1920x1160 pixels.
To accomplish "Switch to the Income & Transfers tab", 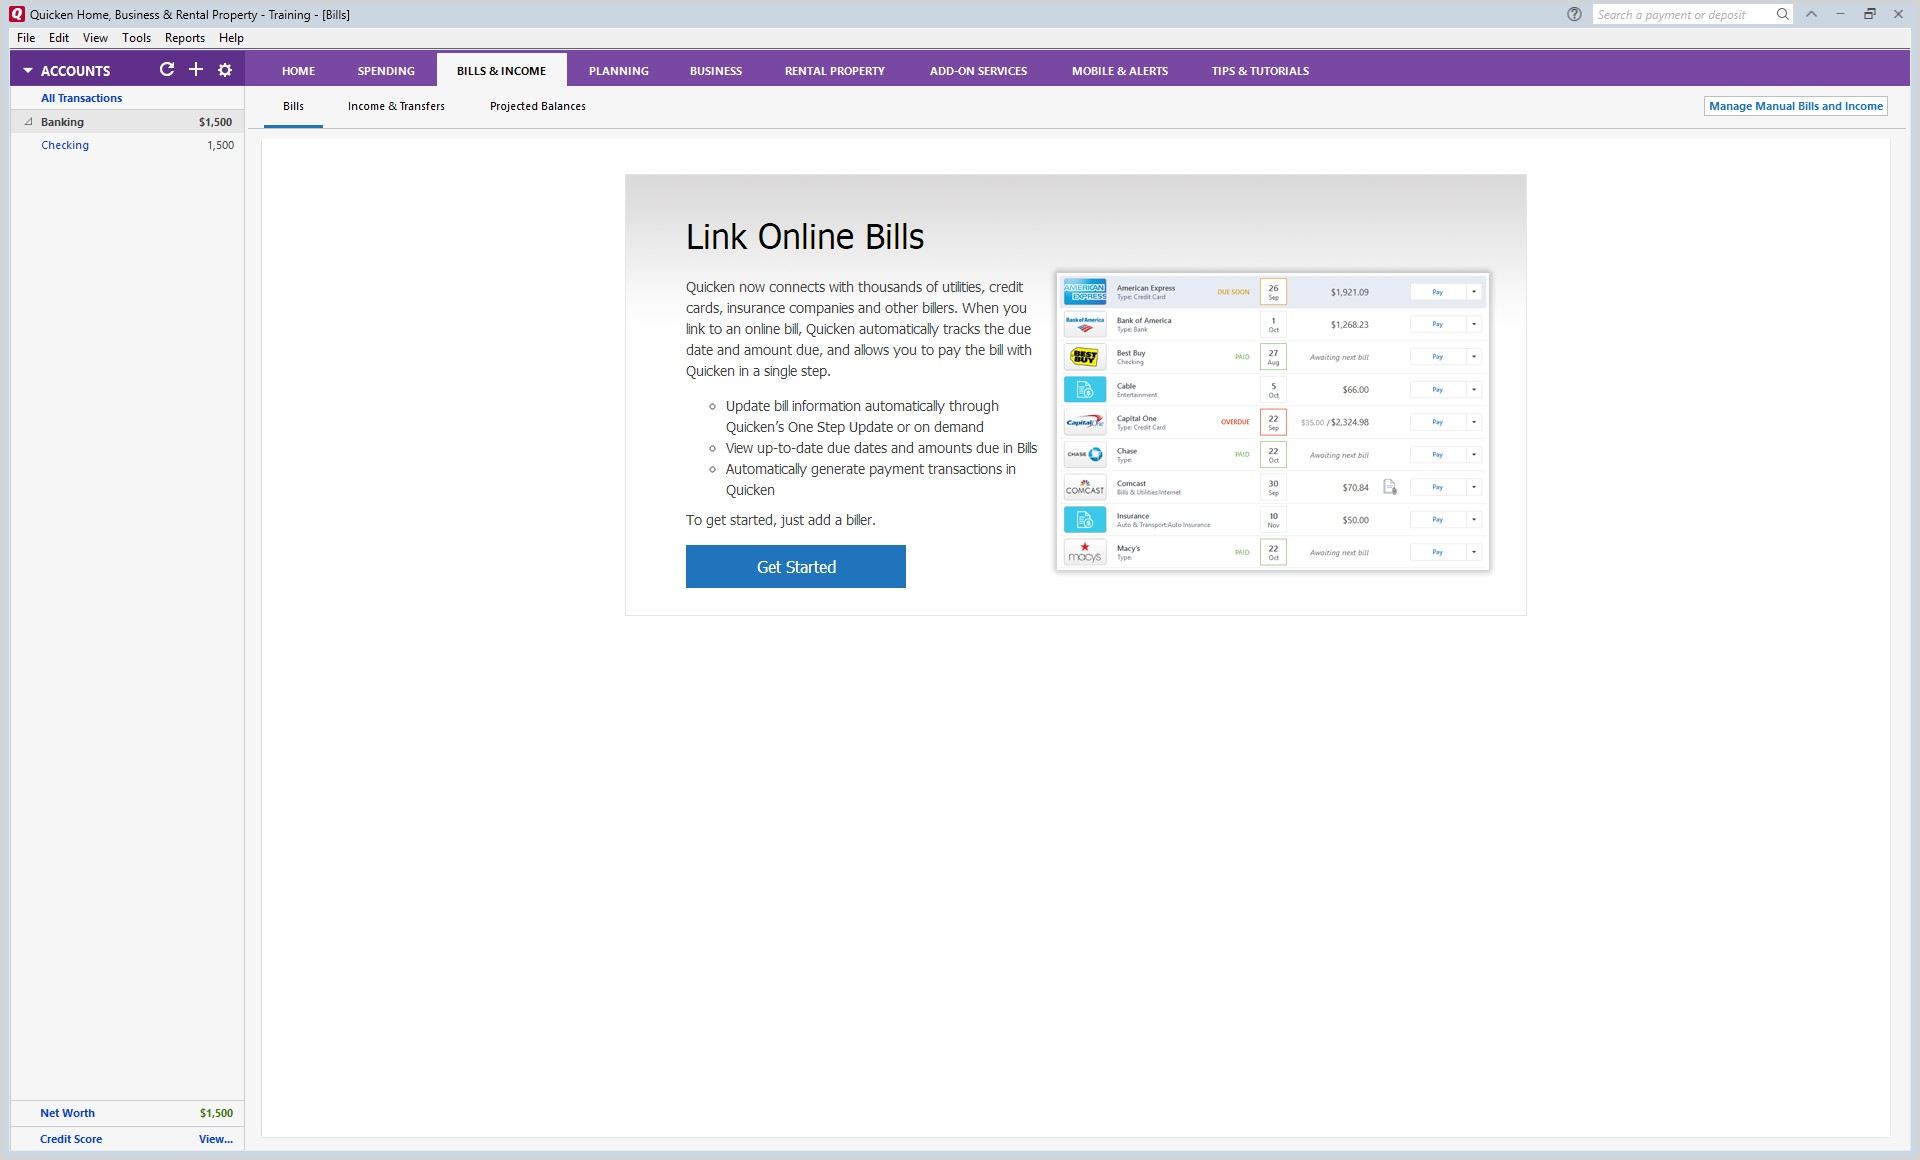I will 396,106.
